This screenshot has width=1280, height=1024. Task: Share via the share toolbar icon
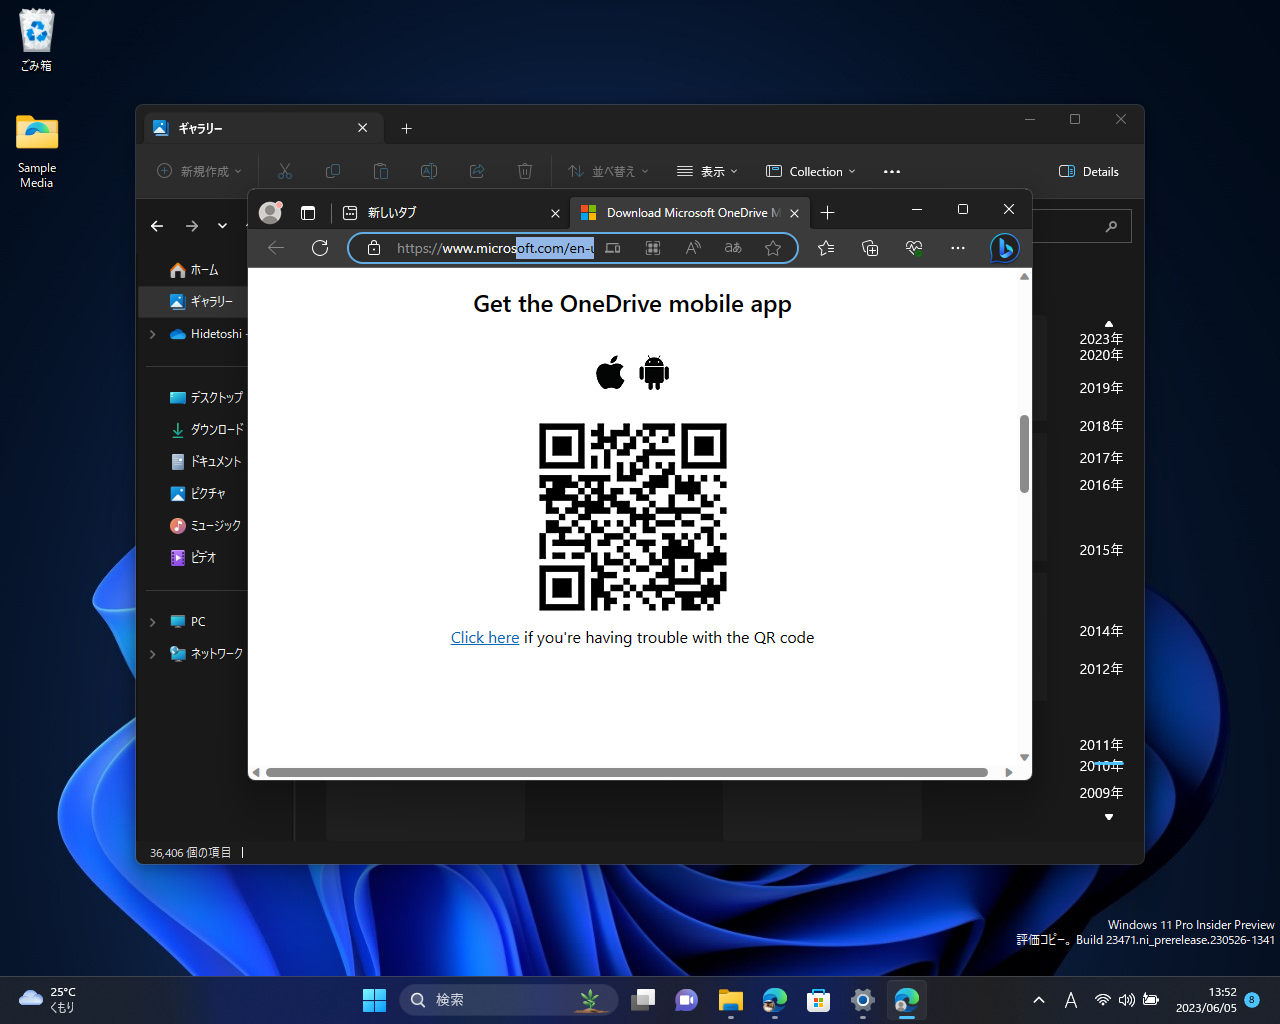click(x=477, y=171)
